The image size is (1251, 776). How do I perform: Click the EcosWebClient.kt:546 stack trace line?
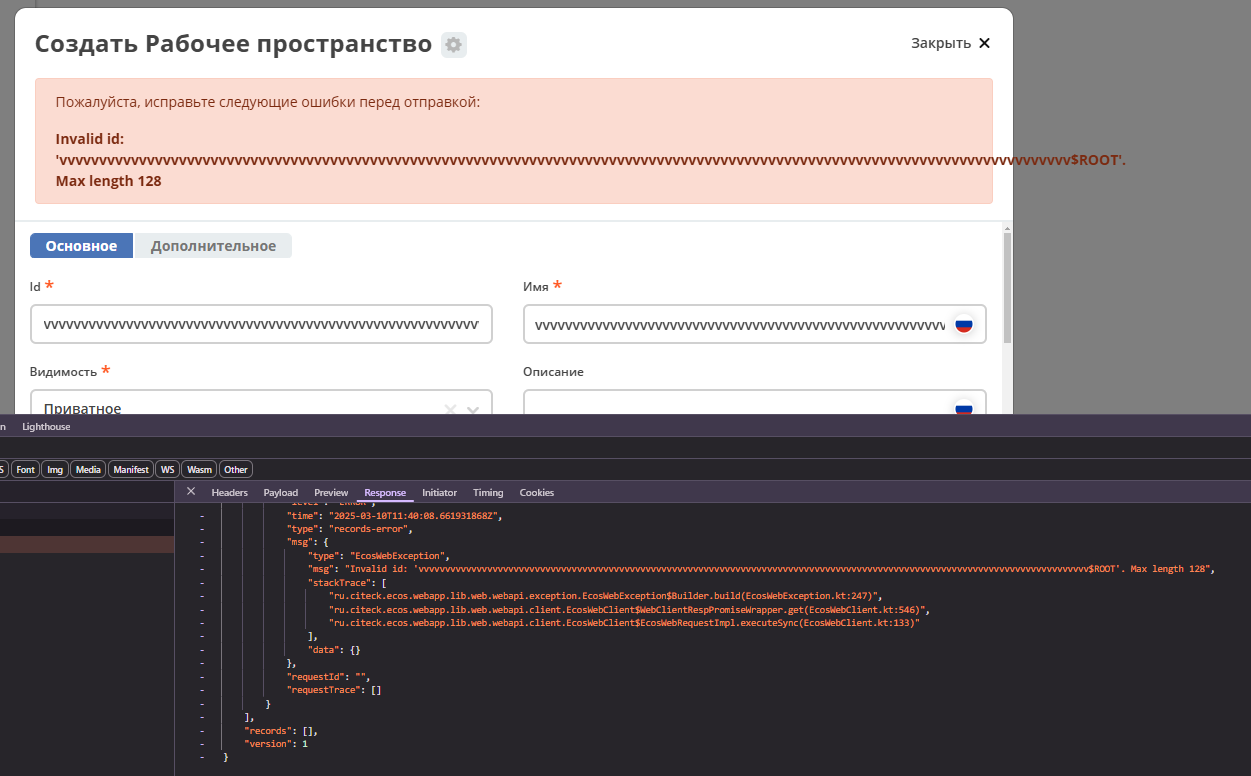tap(630, 609)
